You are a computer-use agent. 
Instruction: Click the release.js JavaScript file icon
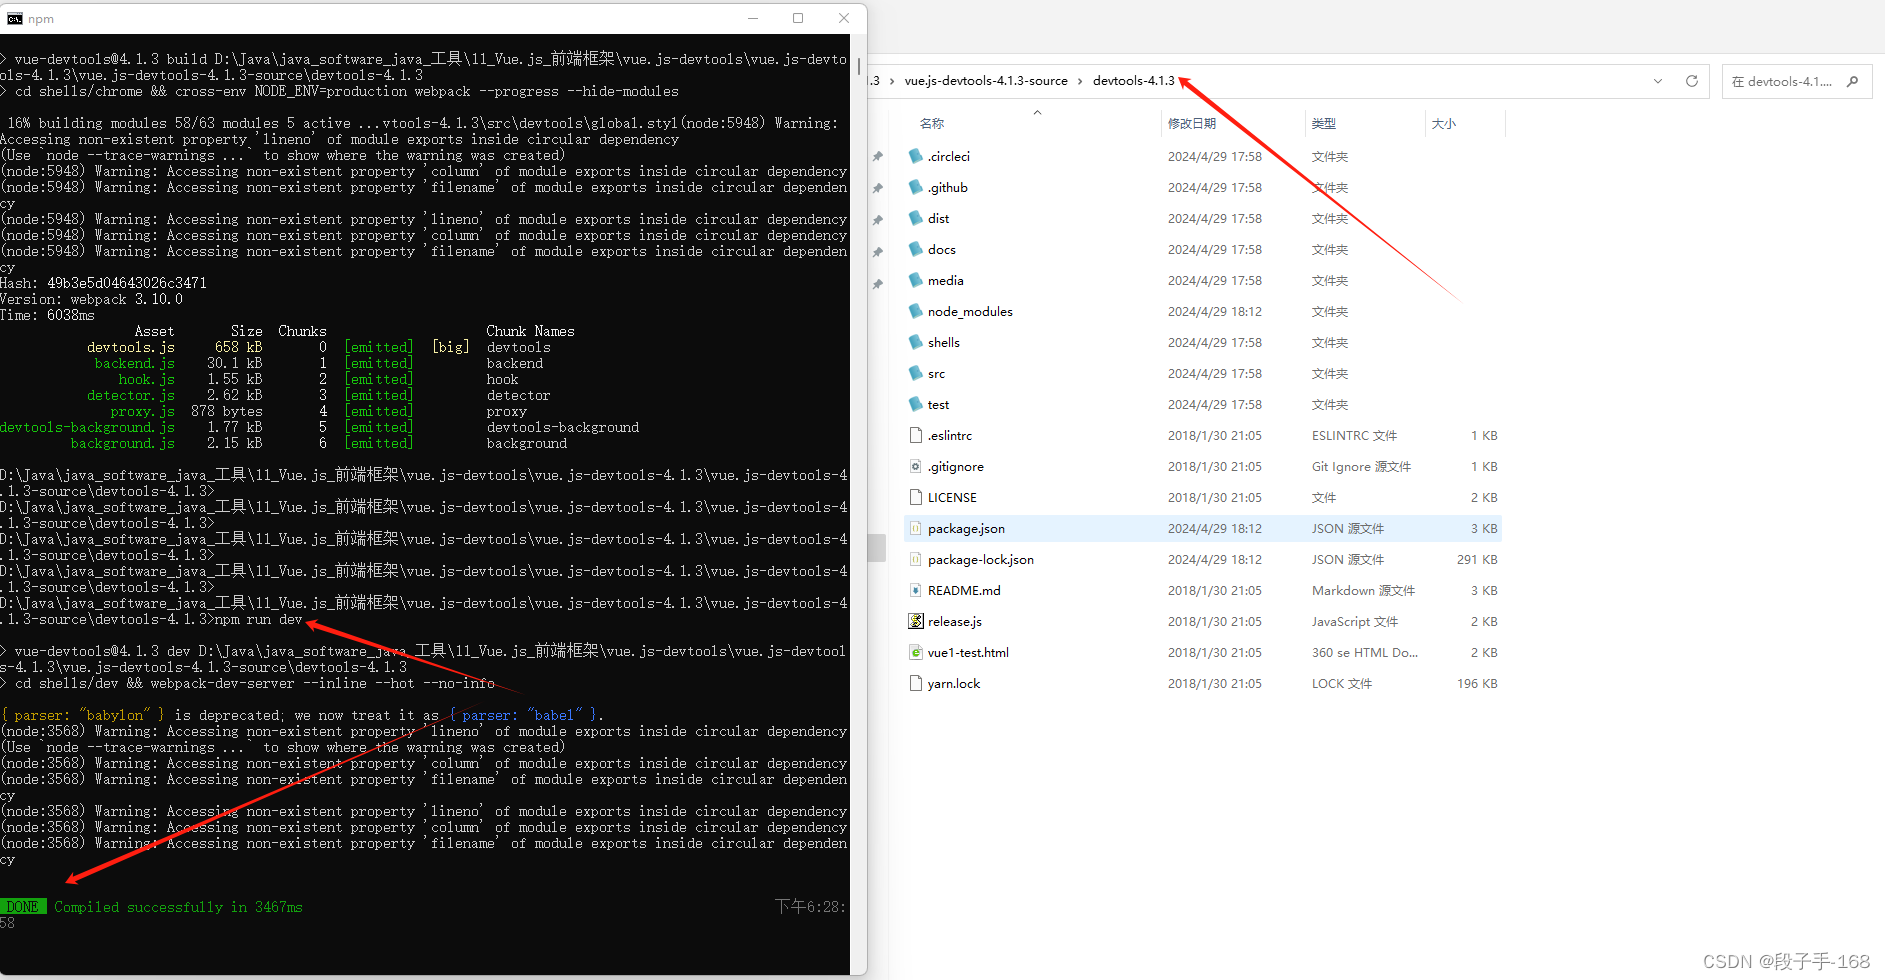[915, 621]
